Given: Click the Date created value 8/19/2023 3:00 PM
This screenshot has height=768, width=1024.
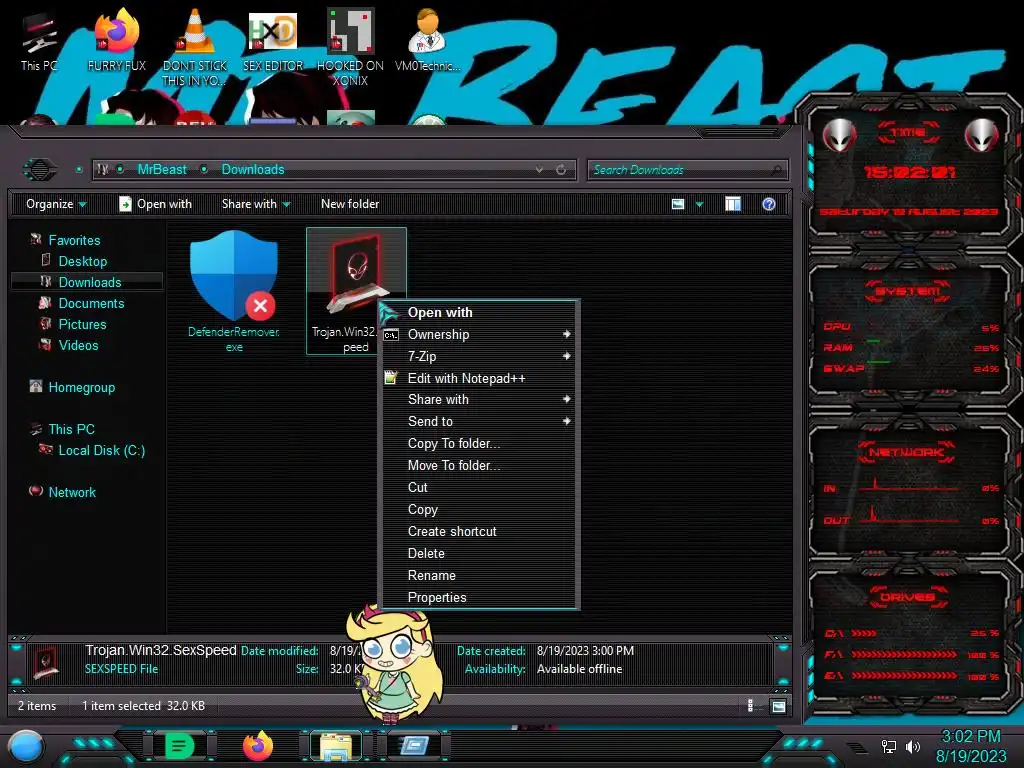Looking at the screenshot, I should 585,651.
